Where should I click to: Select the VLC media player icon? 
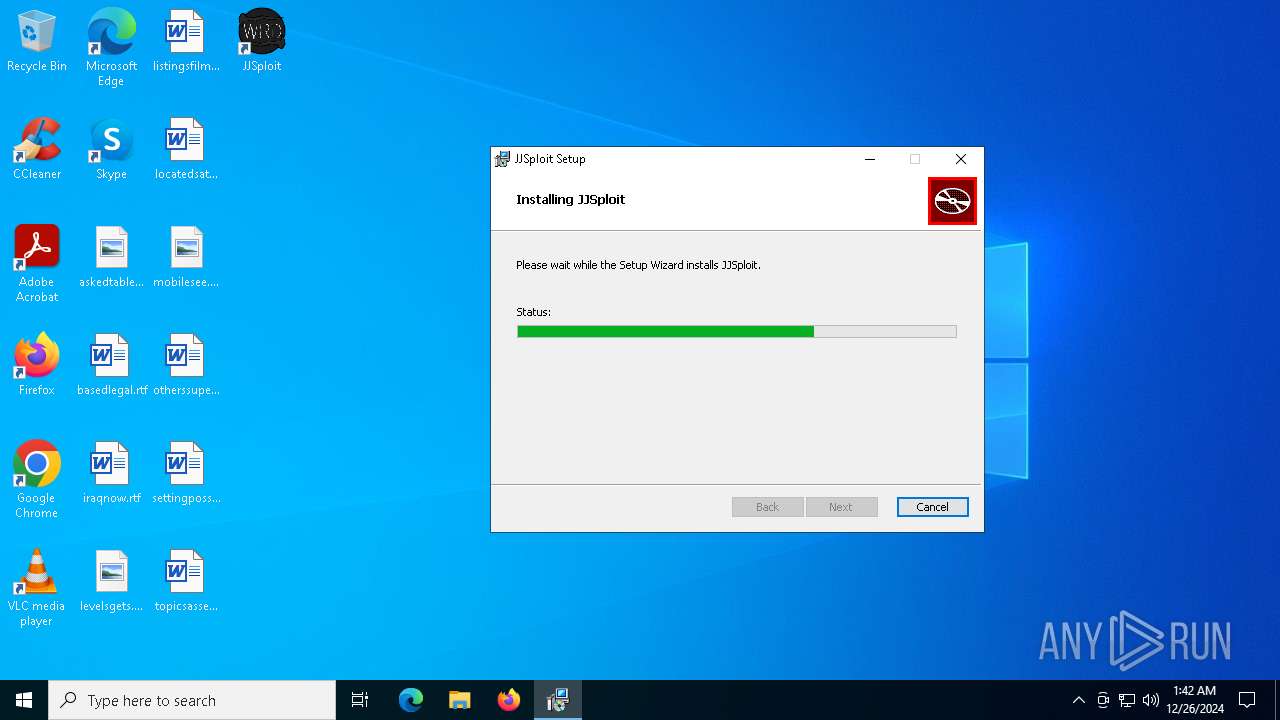tap(37, 588)
